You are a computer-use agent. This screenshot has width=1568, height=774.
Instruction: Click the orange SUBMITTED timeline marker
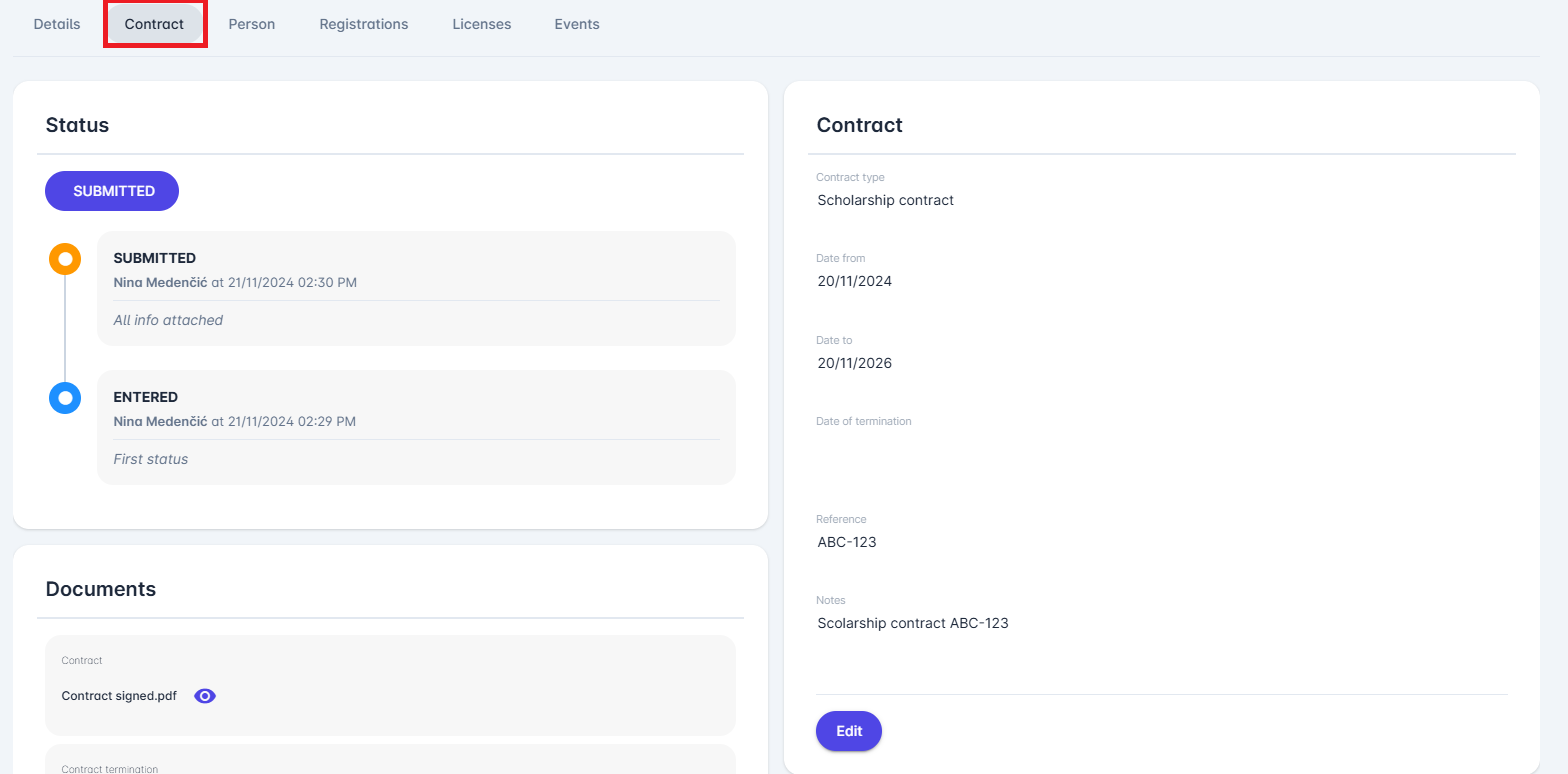tap(65, 259)
